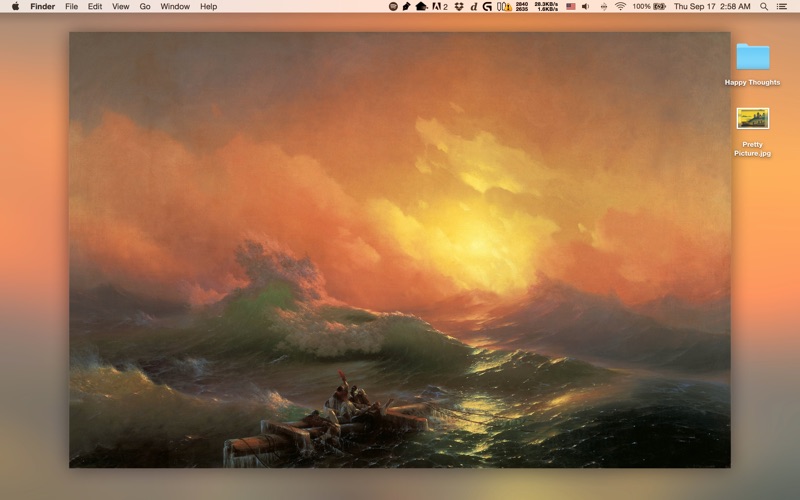Click the date and time display

pyautogui.click(x=712, y=7)
